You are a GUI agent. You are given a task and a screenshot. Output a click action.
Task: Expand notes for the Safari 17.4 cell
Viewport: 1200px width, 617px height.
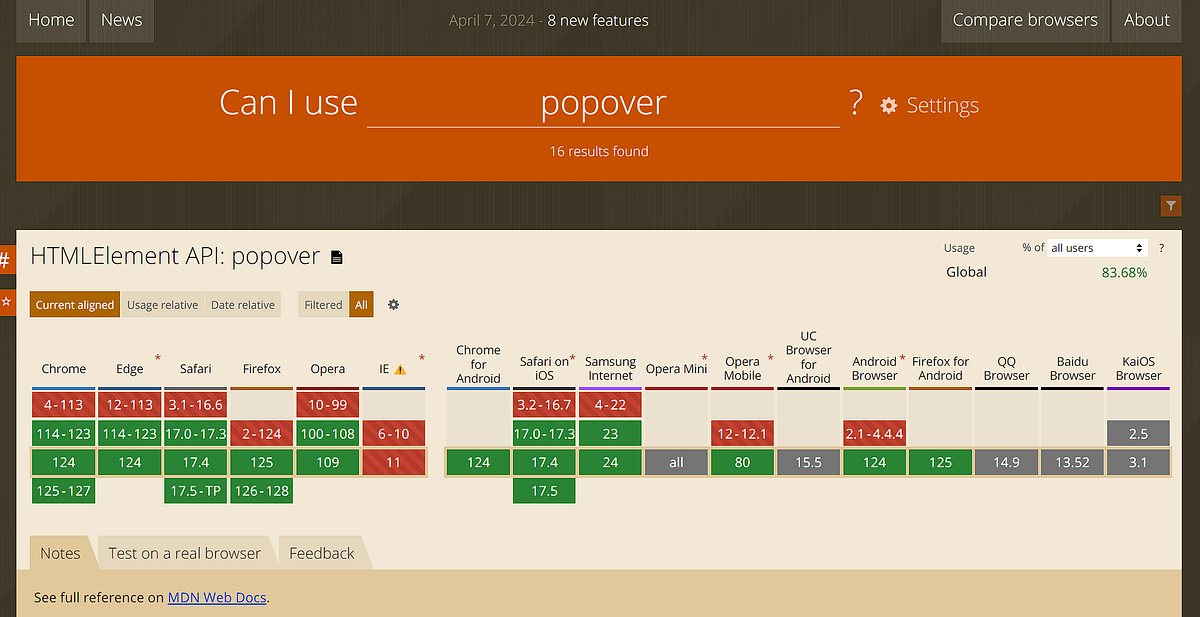click(195, 462)
